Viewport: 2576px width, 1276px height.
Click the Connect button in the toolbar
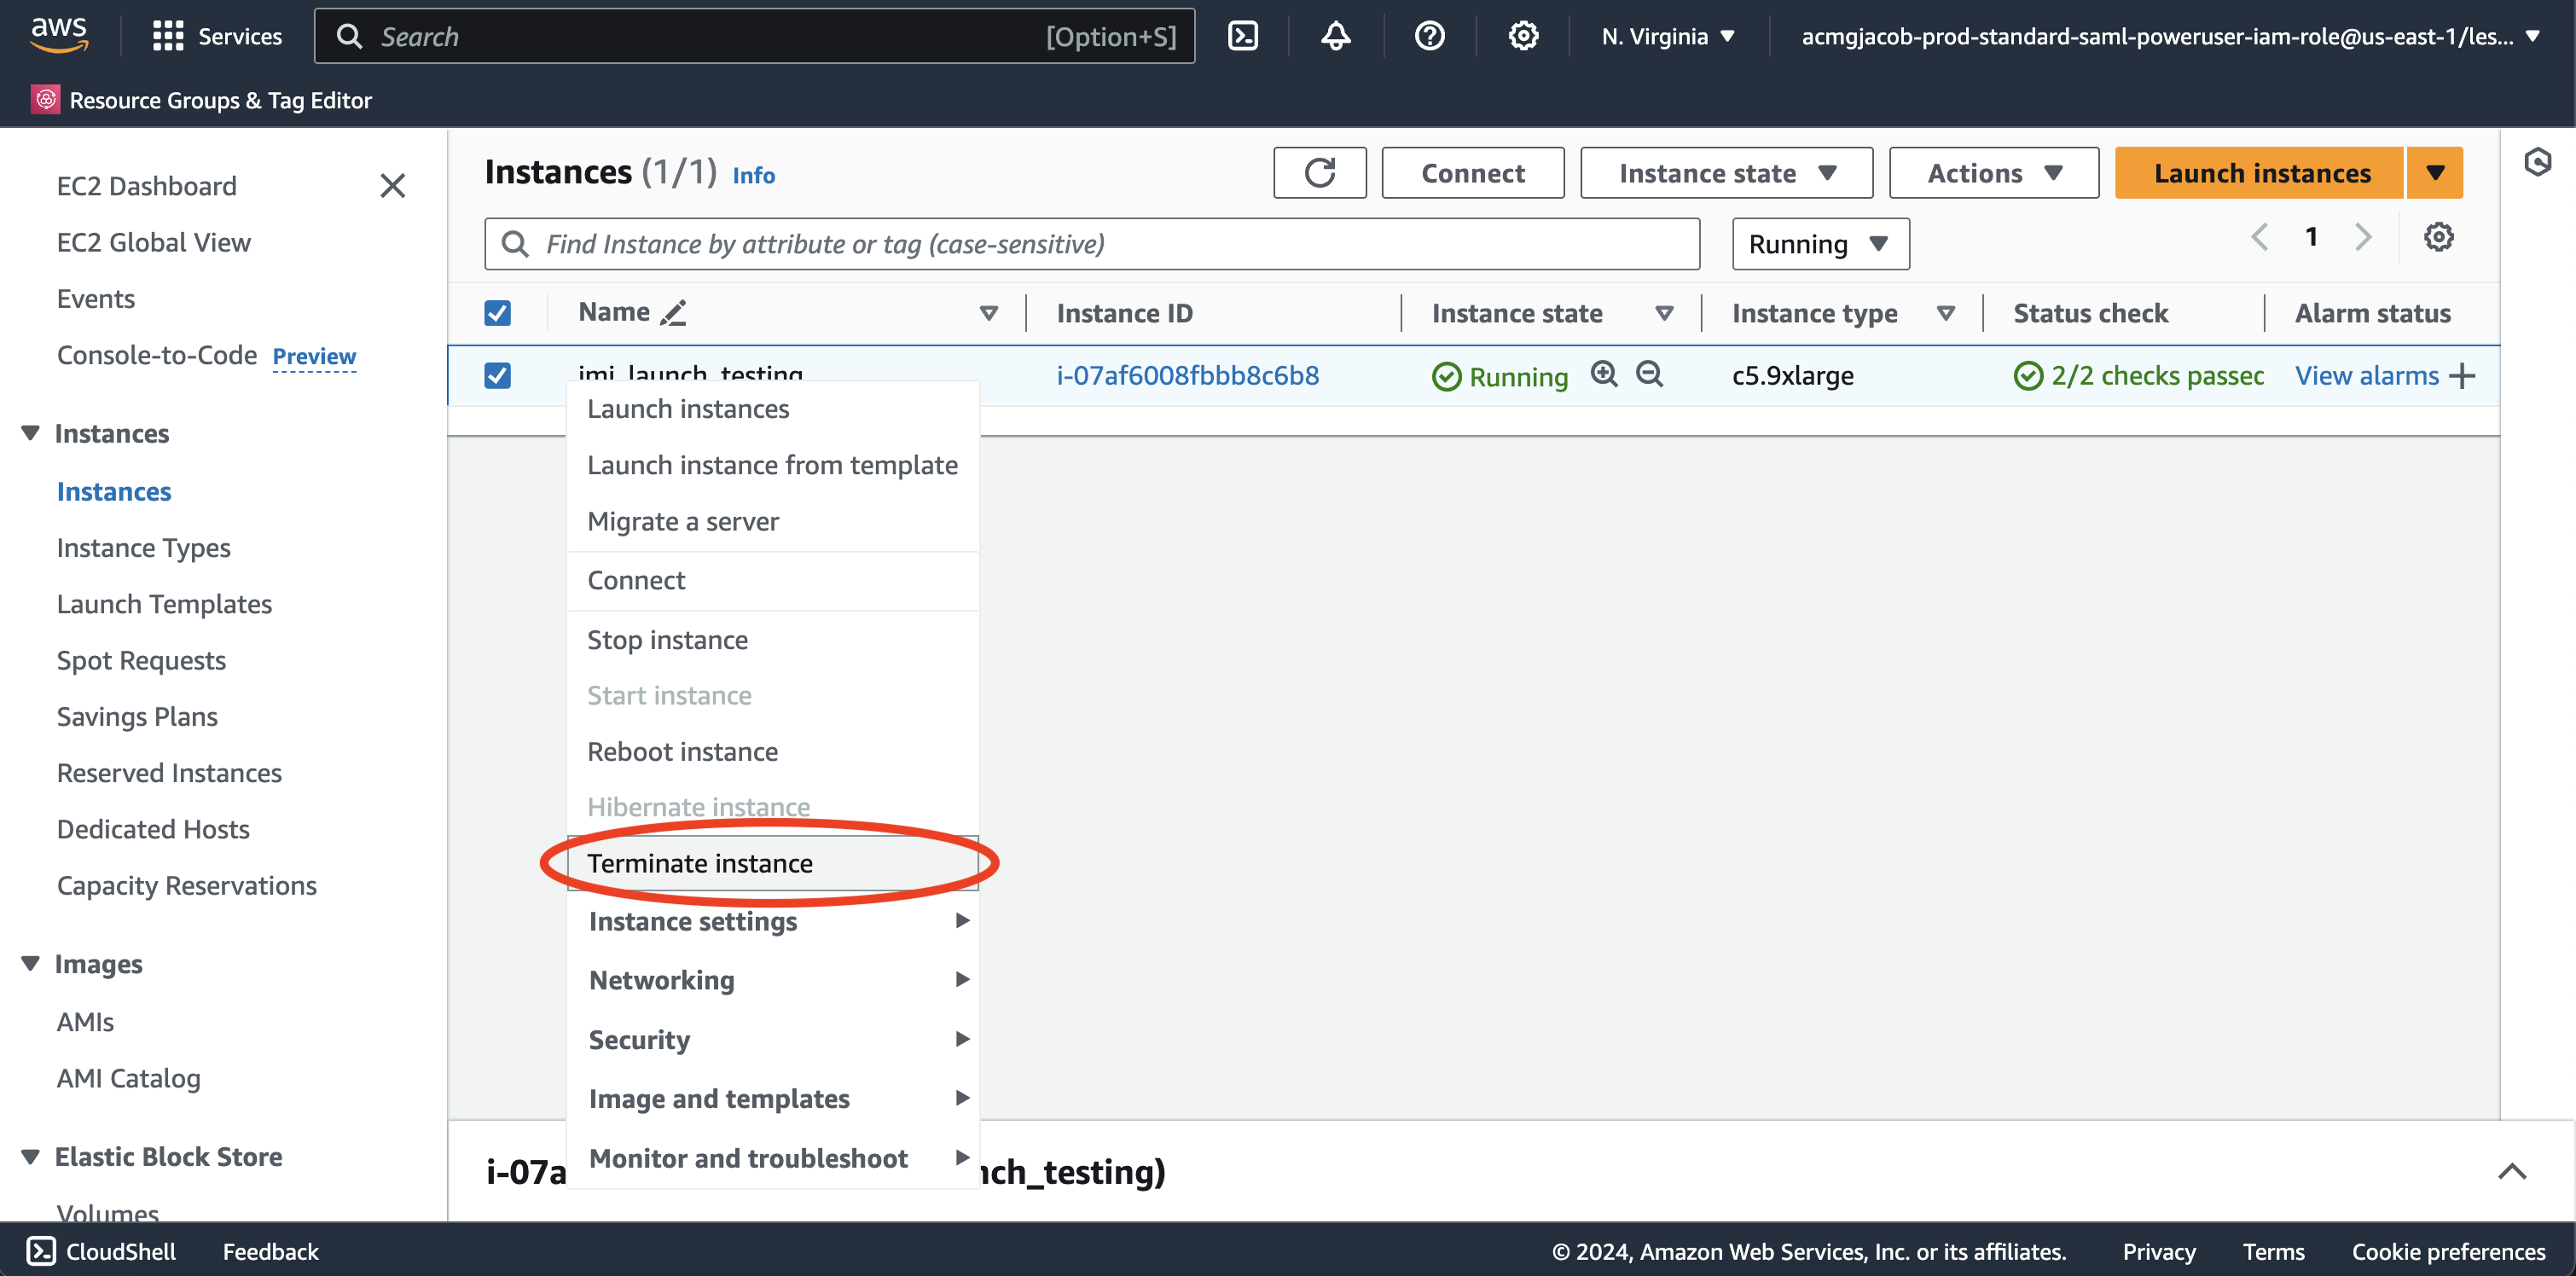pyautogui.click(x=1473, y=173)
